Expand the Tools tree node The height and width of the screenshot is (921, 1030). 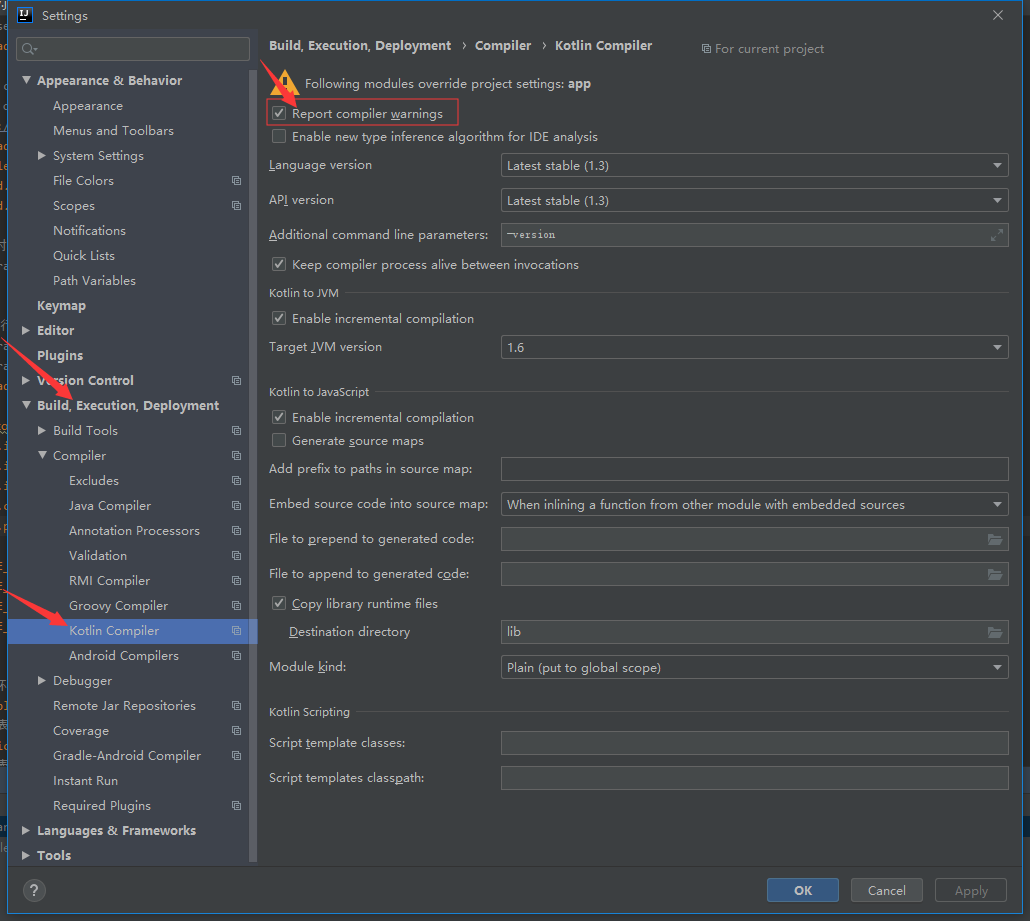[x=26, y=855]
